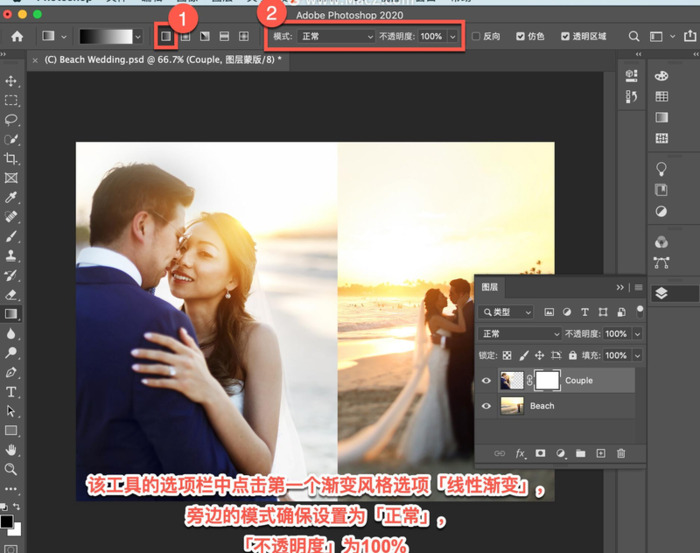The height and width of the screenshot is (553, 700).
Task: Select the Rectangle shape tool
Action: point(11,431)
